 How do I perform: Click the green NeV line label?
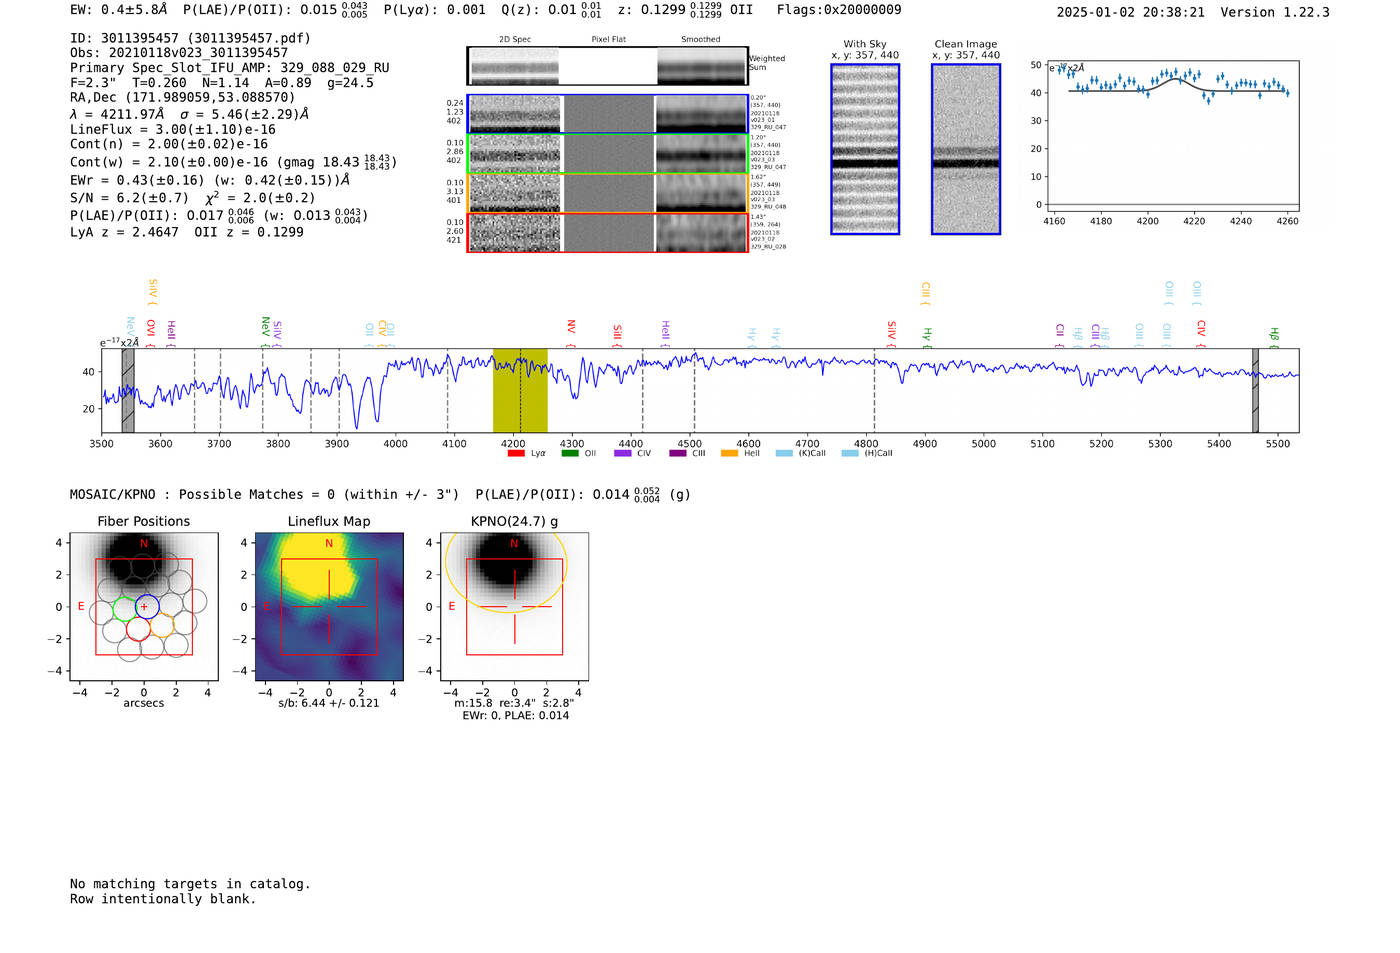[x=266, y=332]
